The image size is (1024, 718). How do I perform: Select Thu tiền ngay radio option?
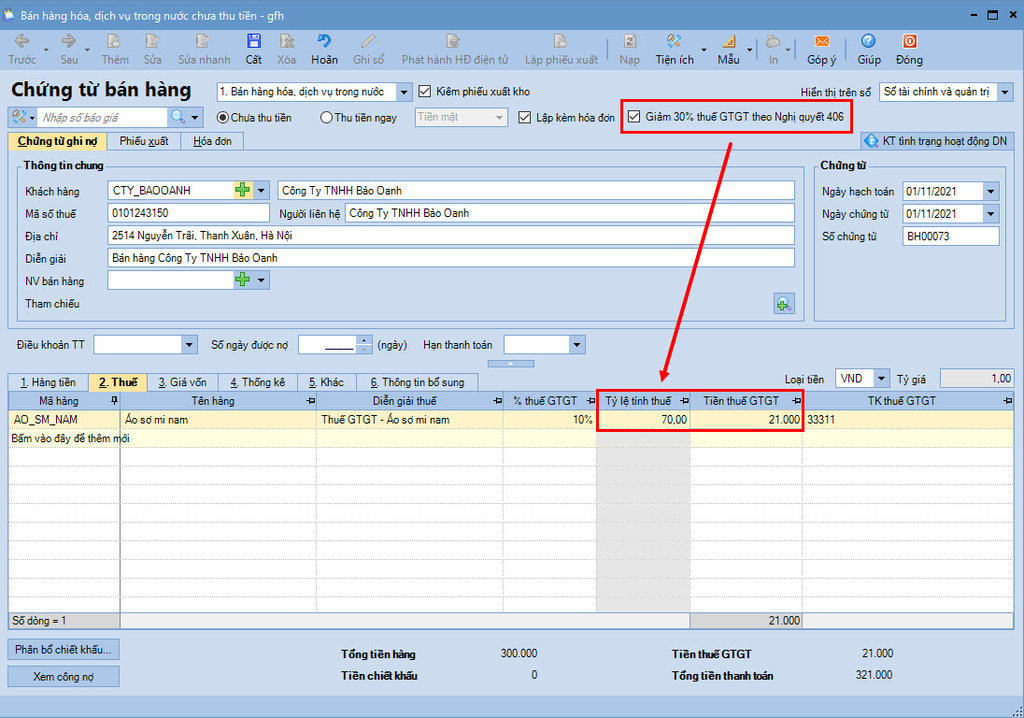pyautogui.click(x=327, y=118)
